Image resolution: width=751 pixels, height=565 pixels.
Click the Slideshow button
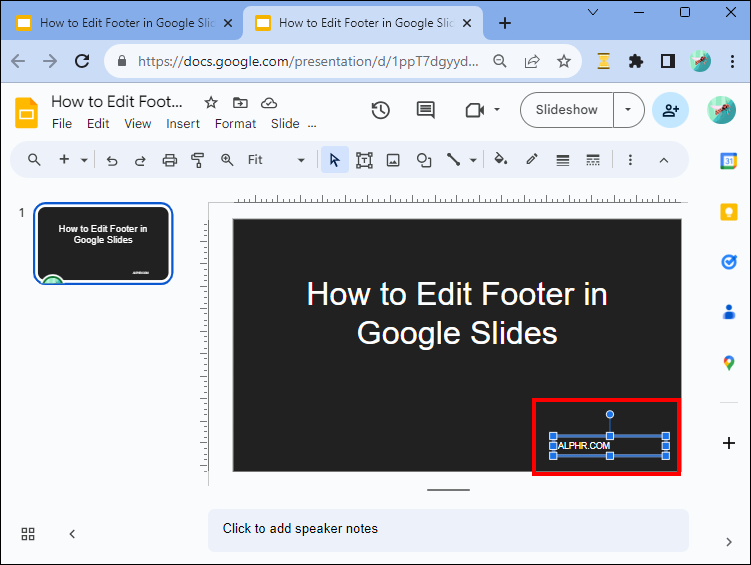pos(566,110)
